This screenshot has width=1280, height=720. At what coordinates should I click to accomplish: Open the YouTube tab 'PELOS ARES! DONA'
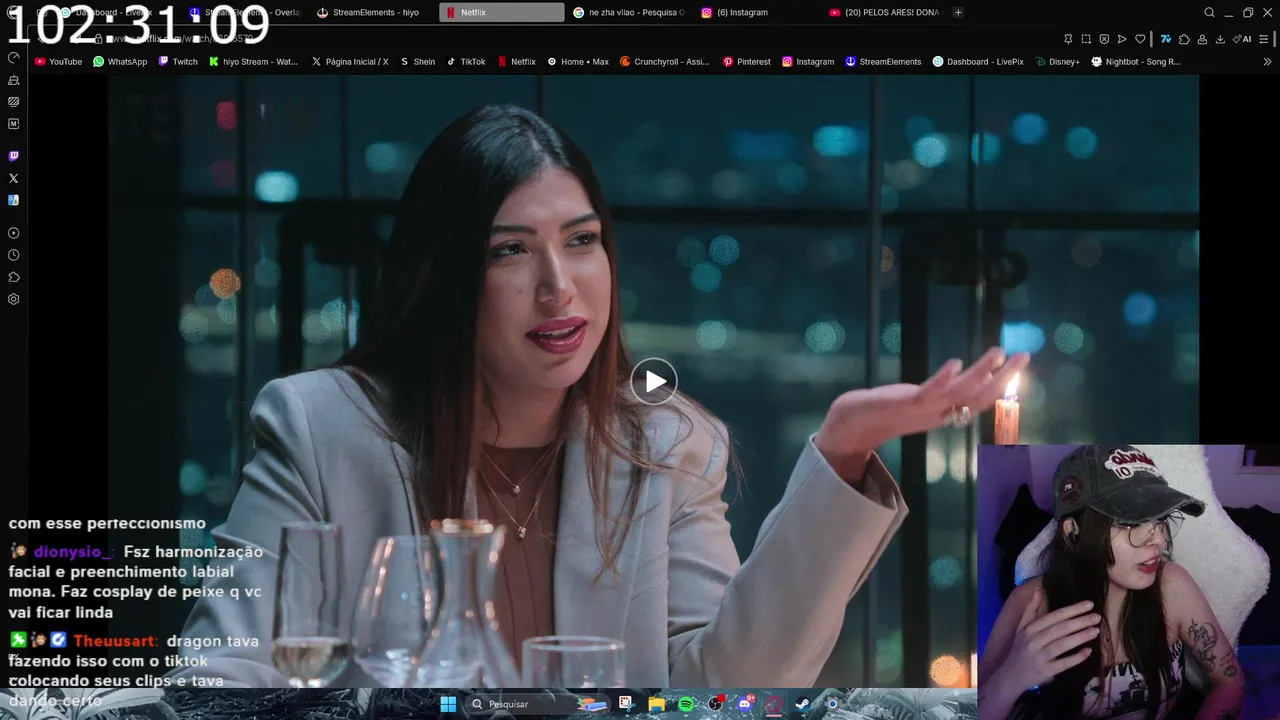point(884,12)
